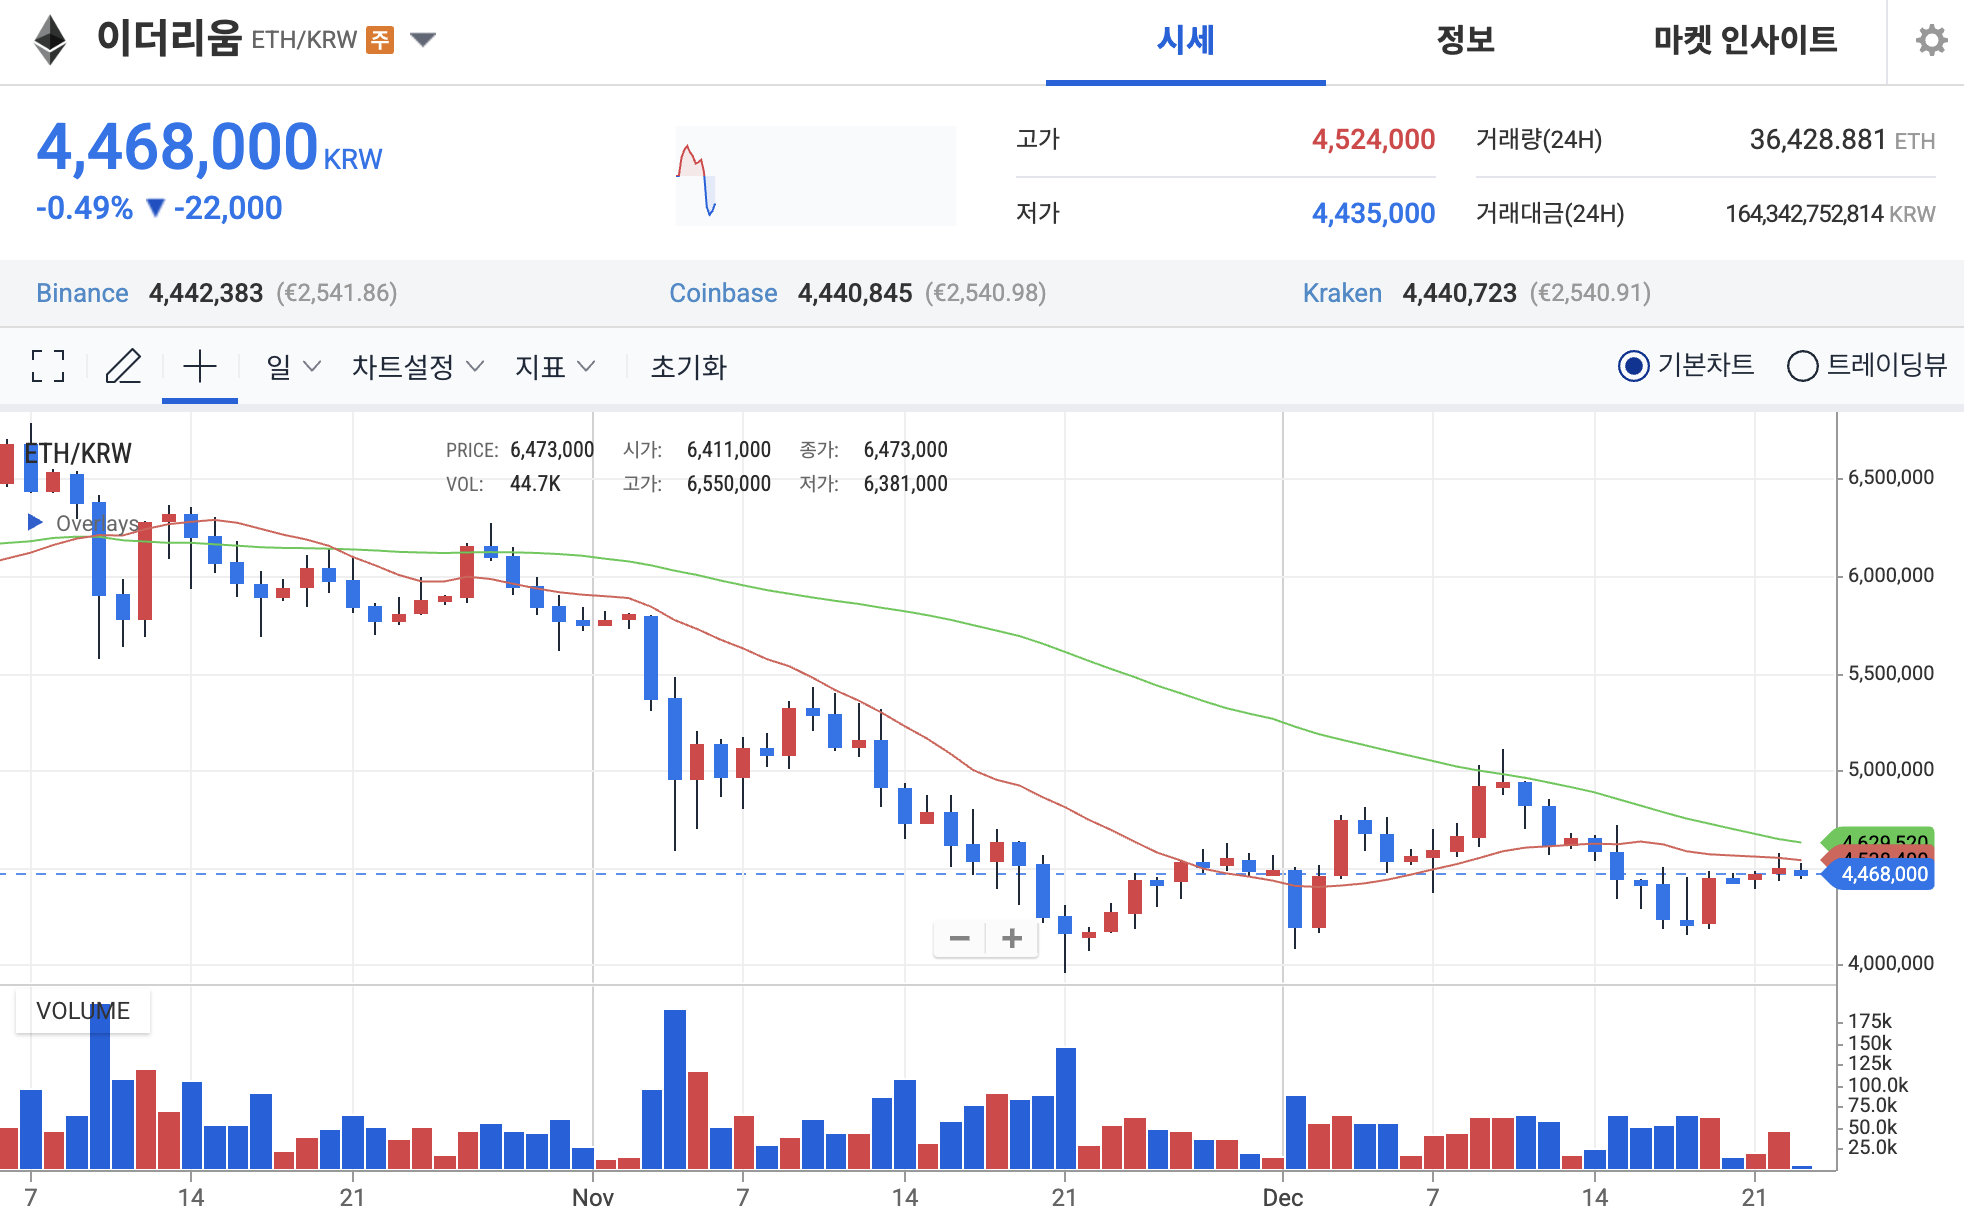Expand the Overlays section
Image resolution: width=1964 pixels, height=1218 pixels.
[36, 522]
